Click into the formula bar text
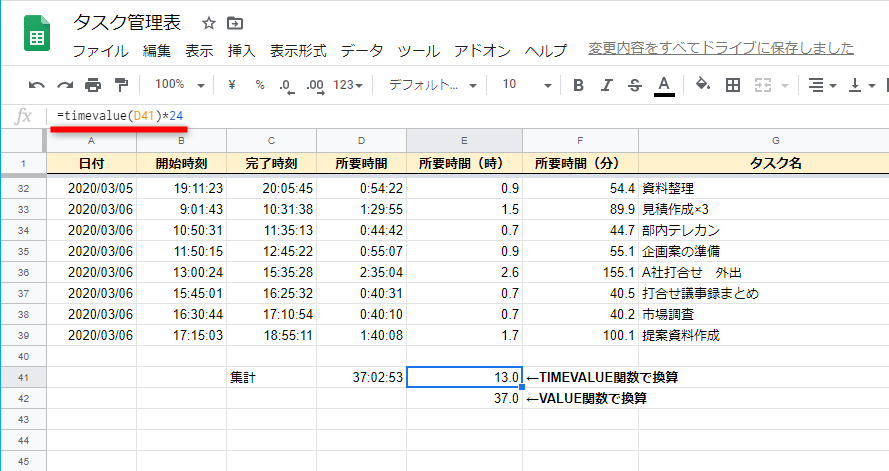889x471 pixels. pos(120,116)
